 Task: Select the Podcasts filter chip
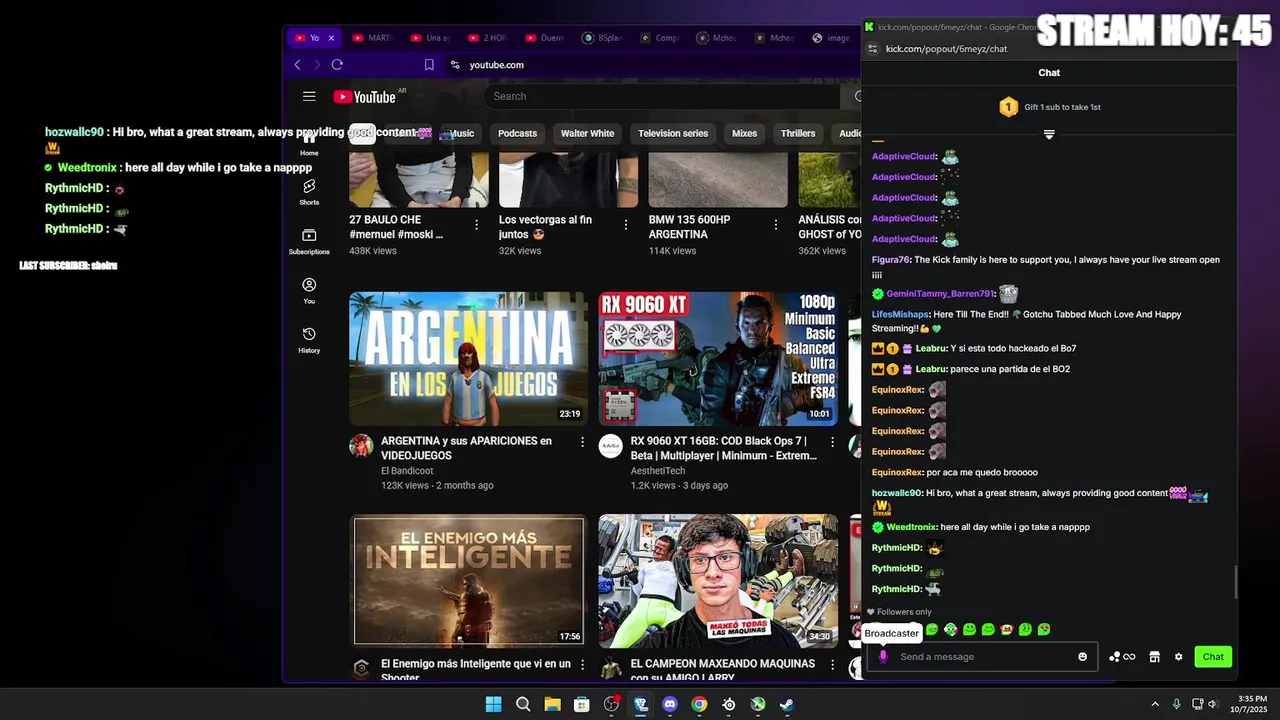pos(517,133)
